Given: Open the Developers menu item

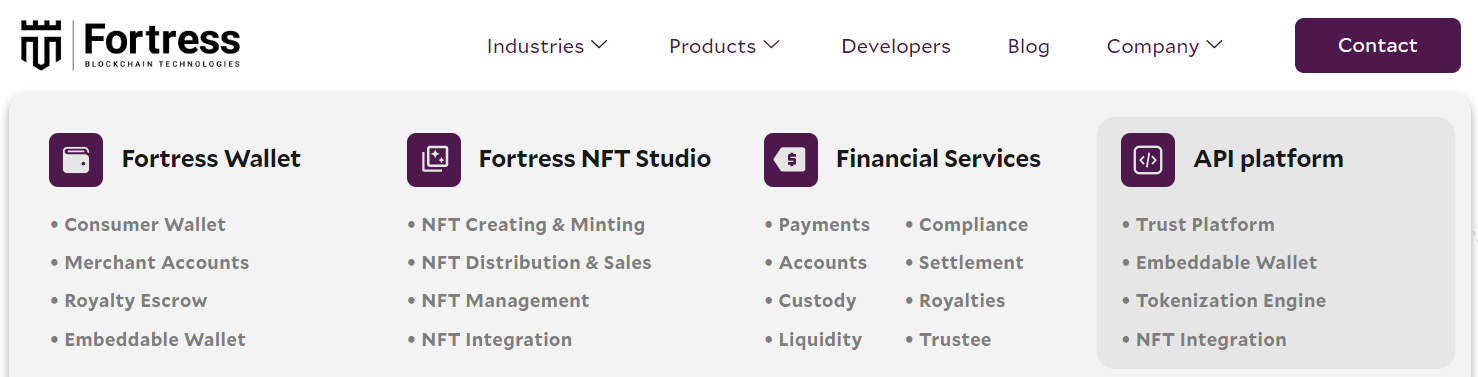Looking at the screenshot, I should pyautogui.click(x=896, y=46).
